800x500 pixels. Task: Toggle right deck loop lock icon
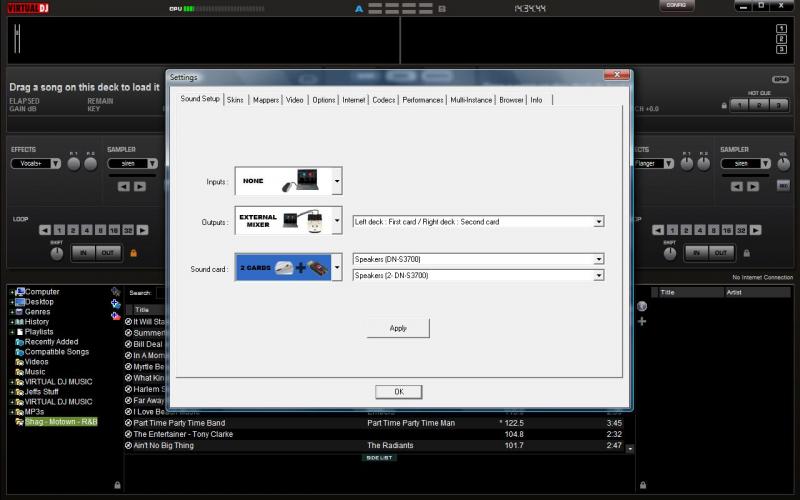pos(747,253)
